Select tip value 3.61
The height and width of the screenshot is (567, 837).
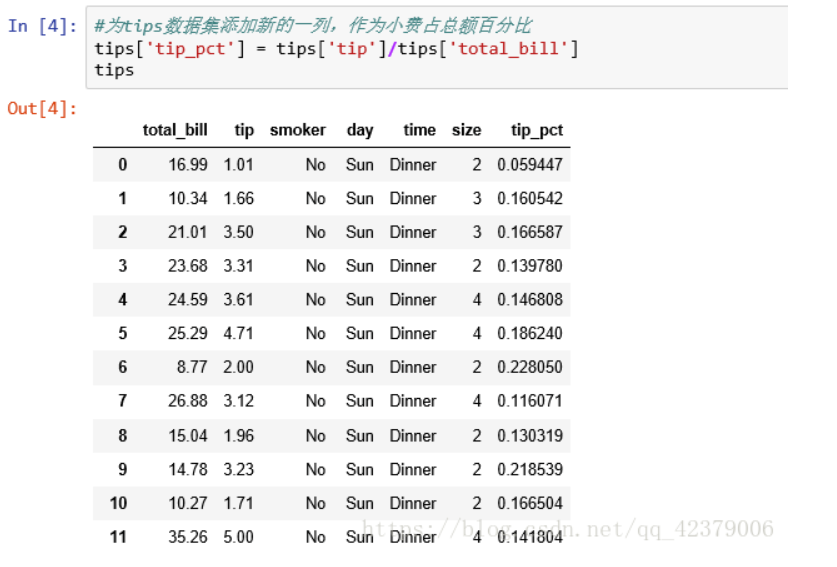pyautogui.click(x=239, y=300)
